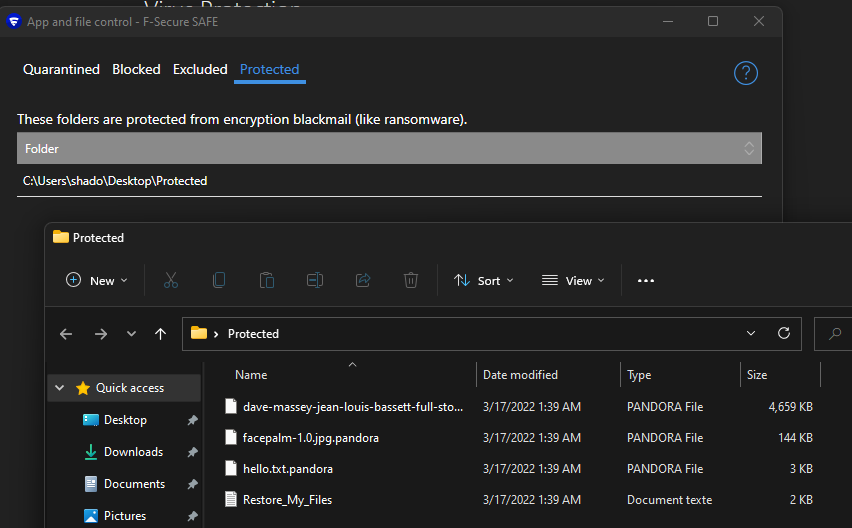This screenshot has width=852, height=528.
Task: Maximize the F-Secure App and file control window
Action: (x=713, y=21)
